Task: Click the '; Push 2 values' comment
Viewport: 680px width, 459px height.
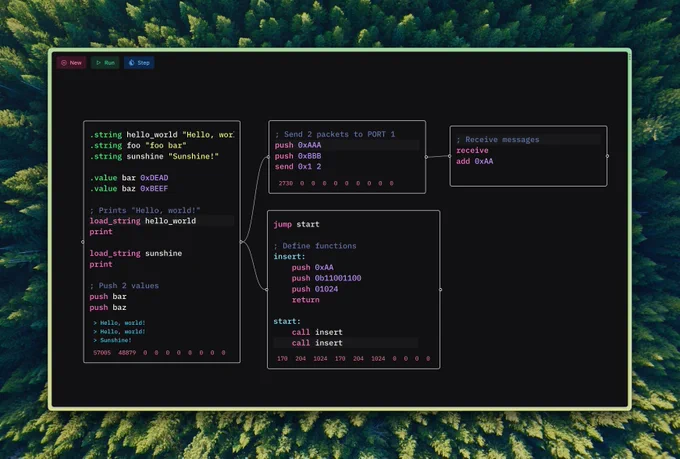Action: (124, 286)
